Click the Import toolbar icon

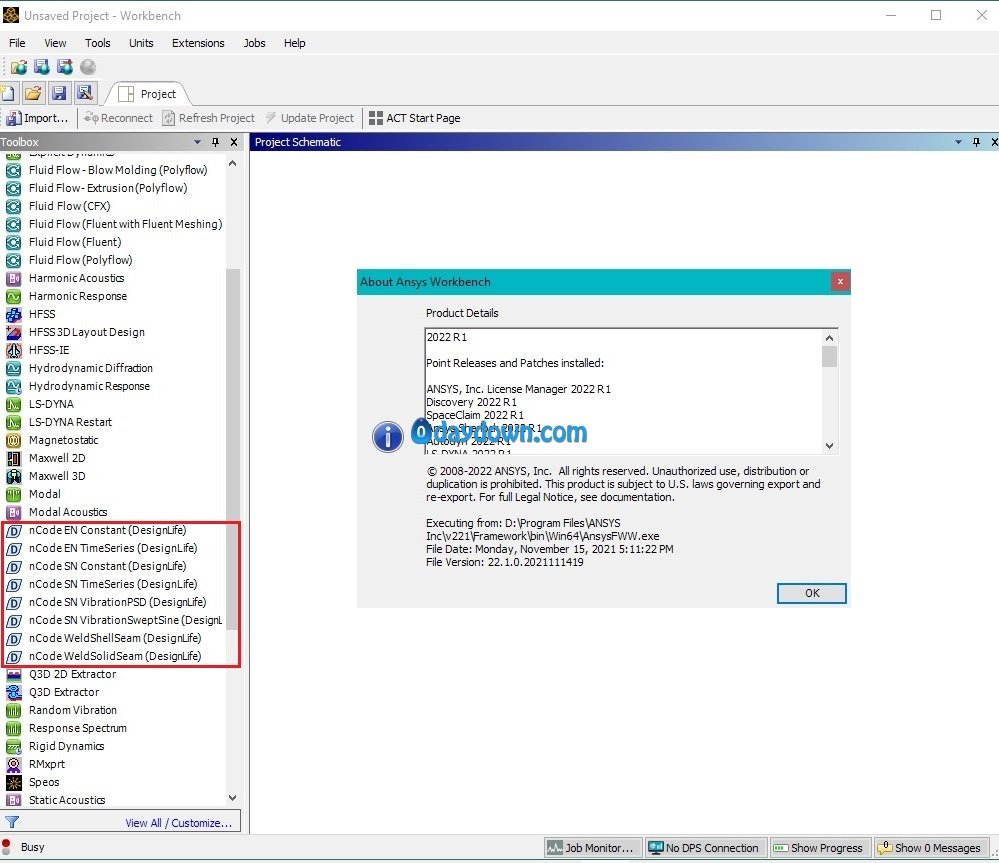click(13, 118)
